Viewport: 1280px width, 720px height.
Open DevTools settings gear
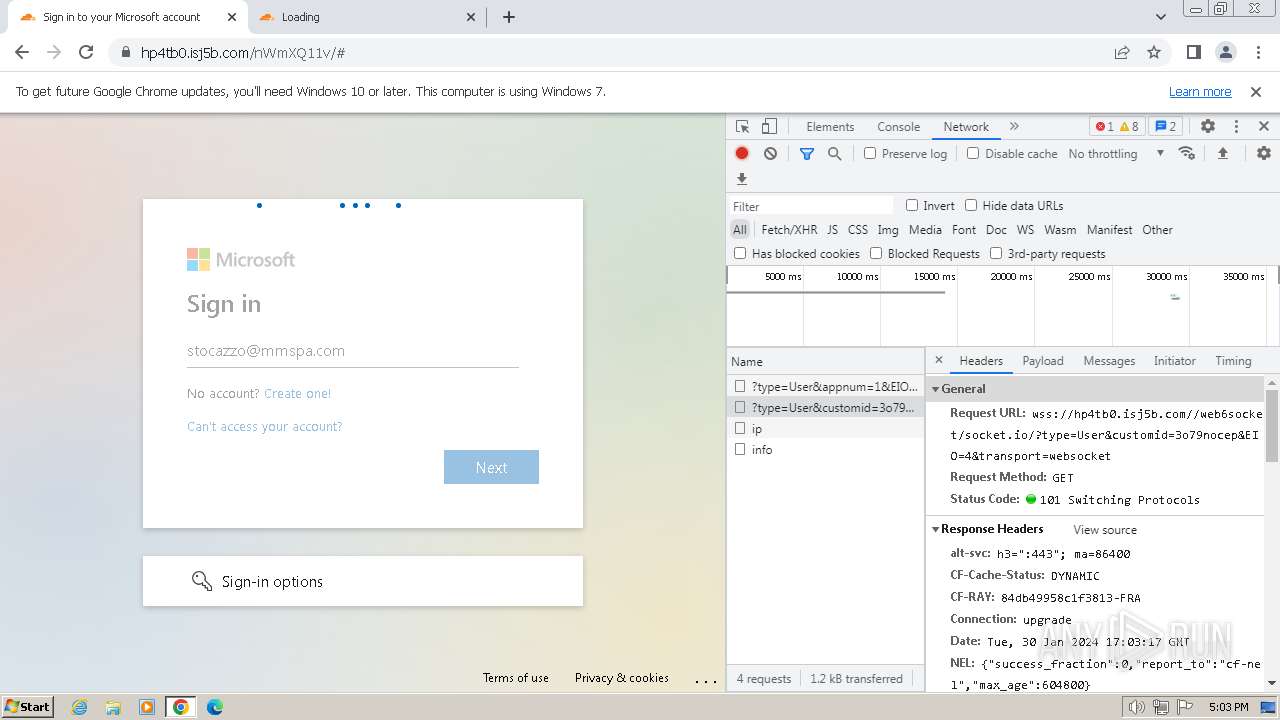point(1208,127)
